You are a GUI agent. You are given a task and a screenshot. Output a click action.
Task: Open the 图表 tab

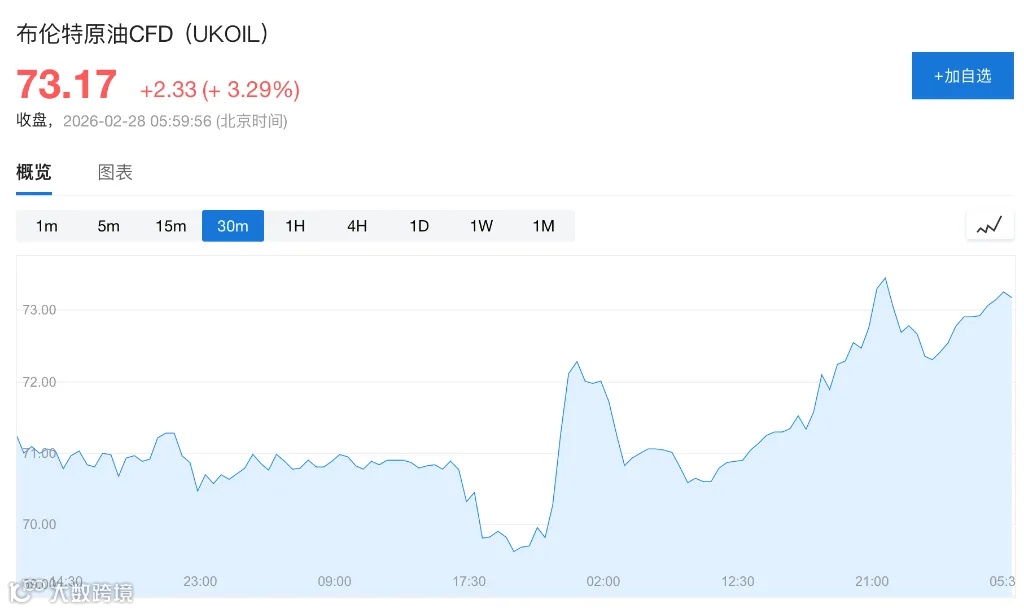pos(115,172)
